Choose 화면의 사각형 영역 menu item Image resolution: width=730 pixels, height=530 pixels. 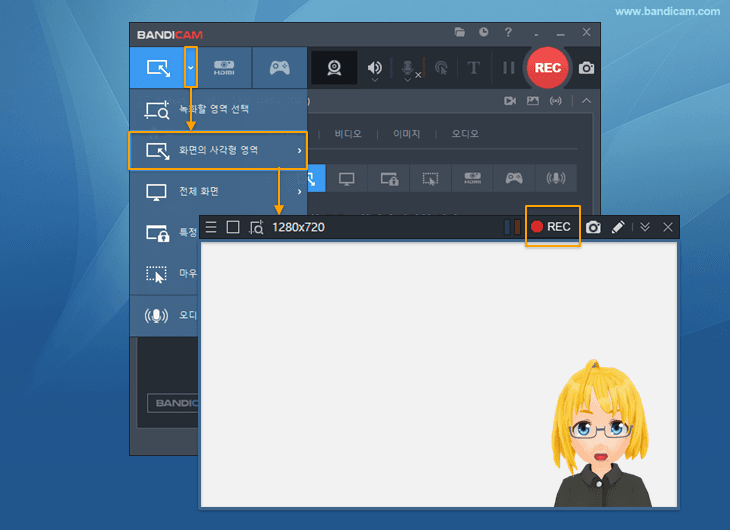[x=218, y=150]
